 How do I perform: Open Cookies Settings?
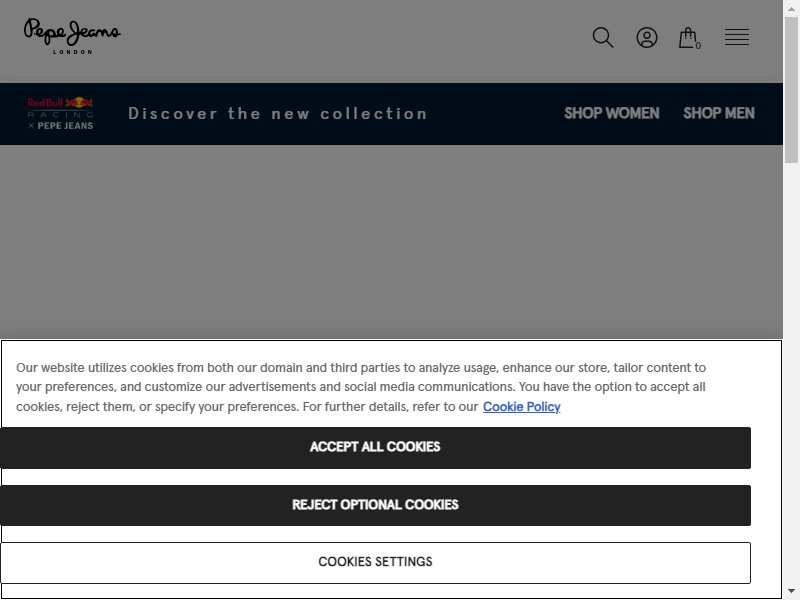[x=375, y=562]
